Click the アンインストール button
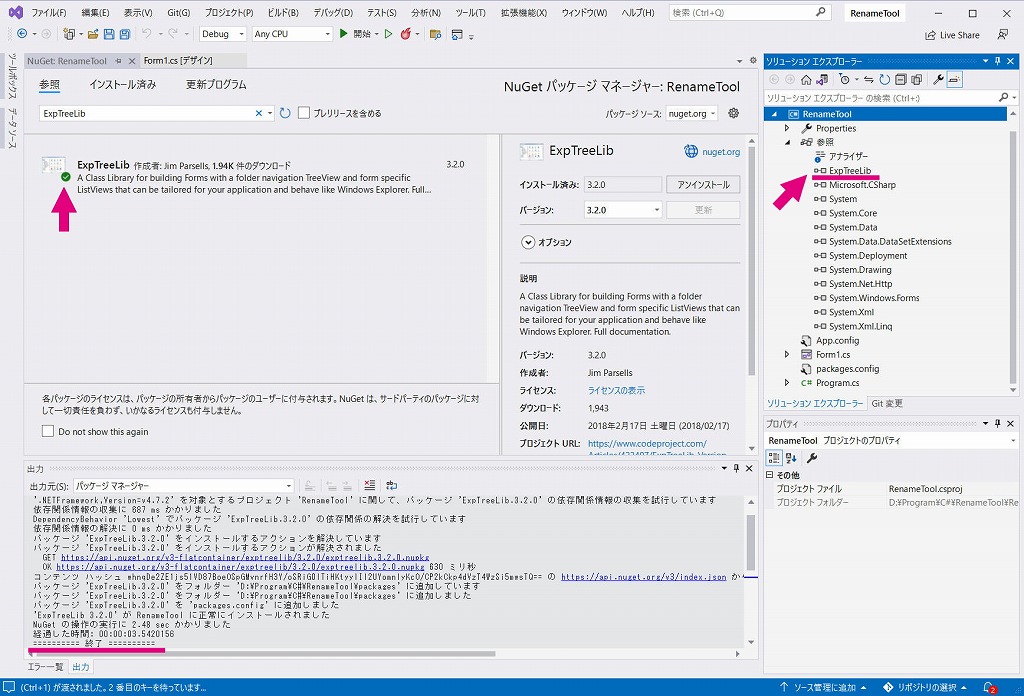 click(x=703, y=185)
